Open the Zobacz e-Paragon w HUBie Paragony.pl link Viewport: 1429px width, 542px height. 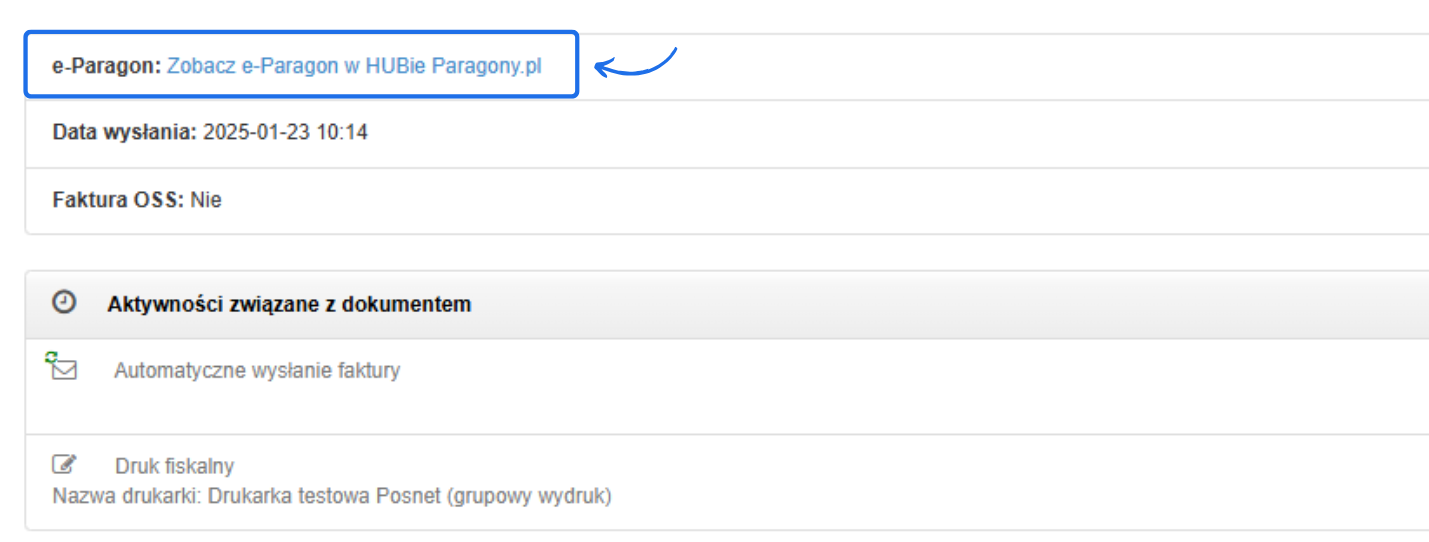click(354, 66)
